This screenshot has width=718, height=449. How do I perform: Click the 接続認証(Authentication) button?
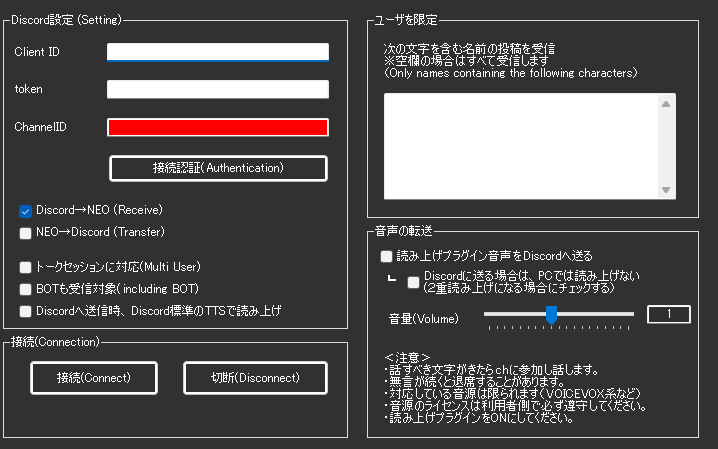(x=218, y=168)
